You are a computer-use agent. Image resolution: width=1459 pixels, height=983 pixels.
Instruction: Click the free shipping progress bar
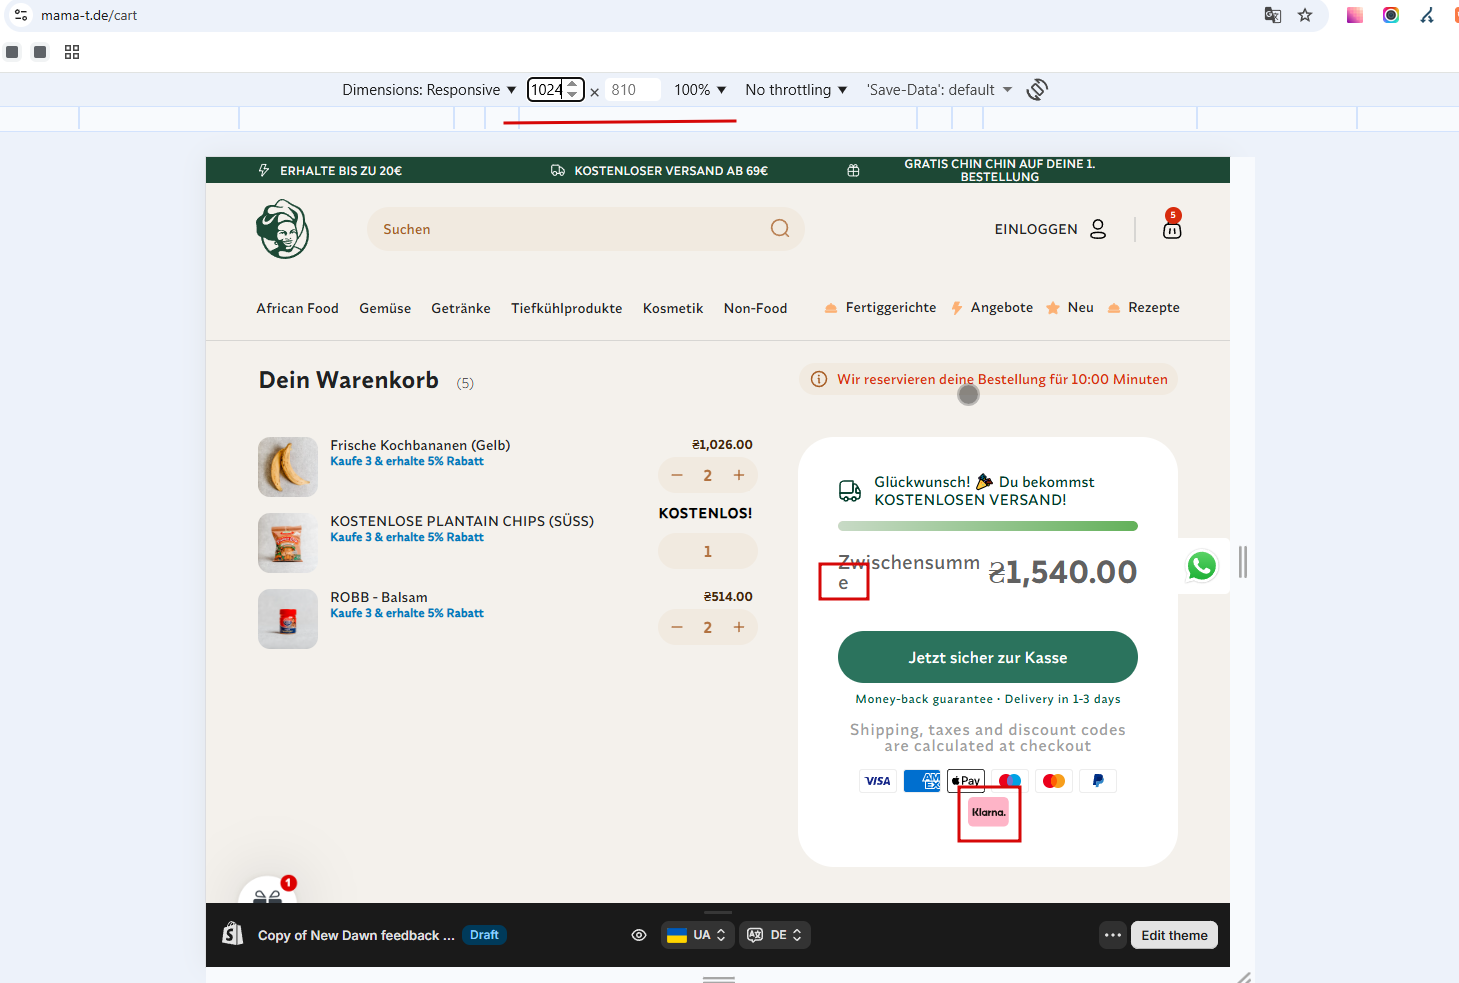tap(988, 526)
